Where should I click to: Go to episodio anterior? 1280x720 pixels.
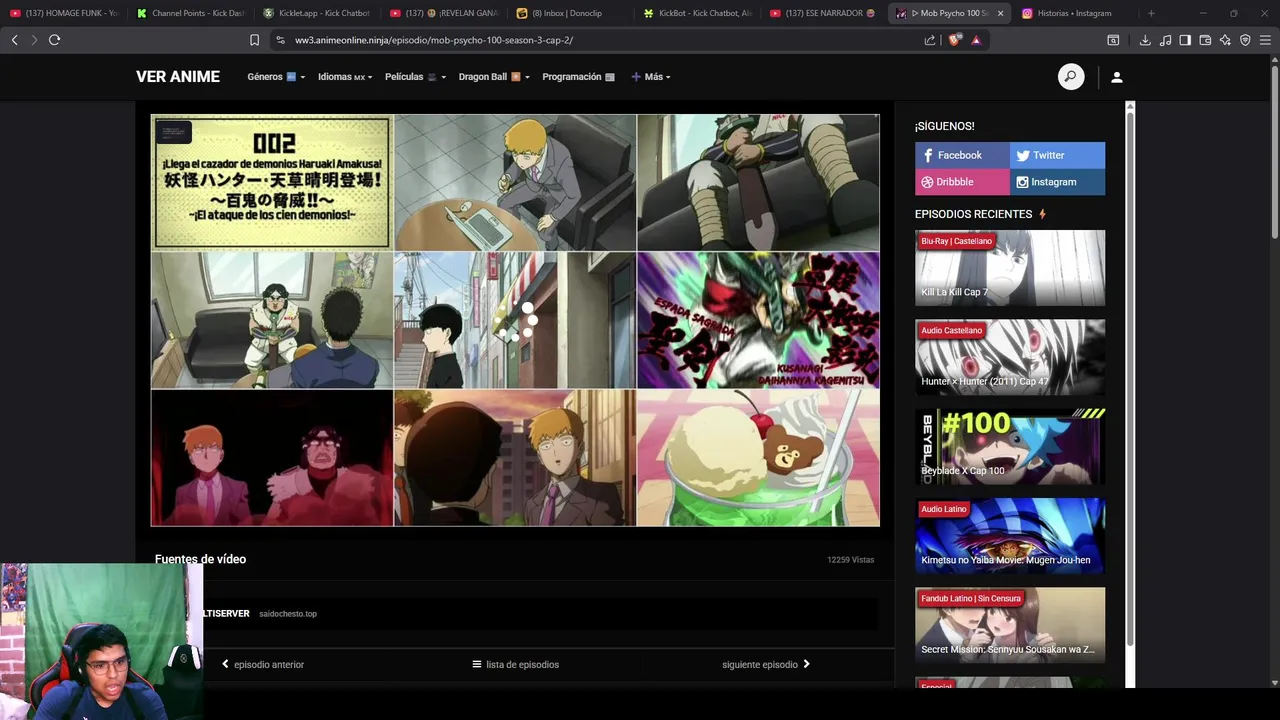(263, 664)
